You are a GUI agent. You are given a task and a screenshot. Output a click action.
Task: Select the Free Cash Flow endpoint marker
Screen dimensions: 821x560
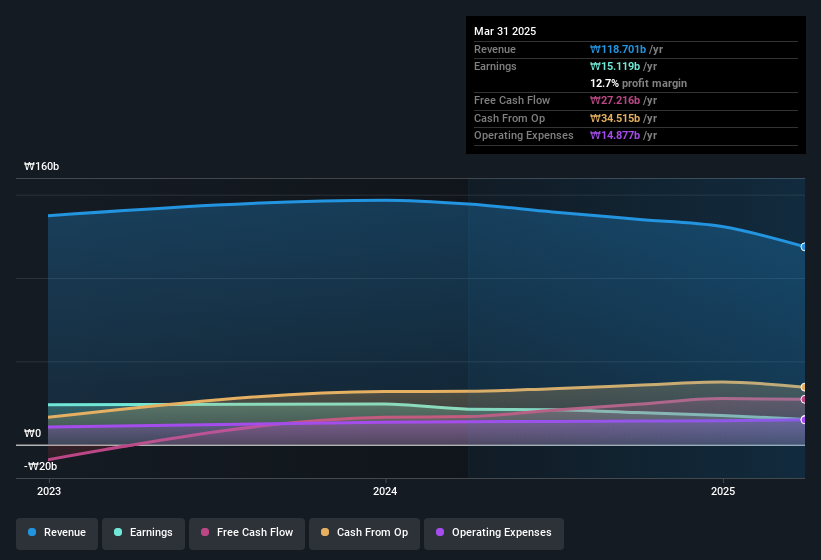(804, 399)
